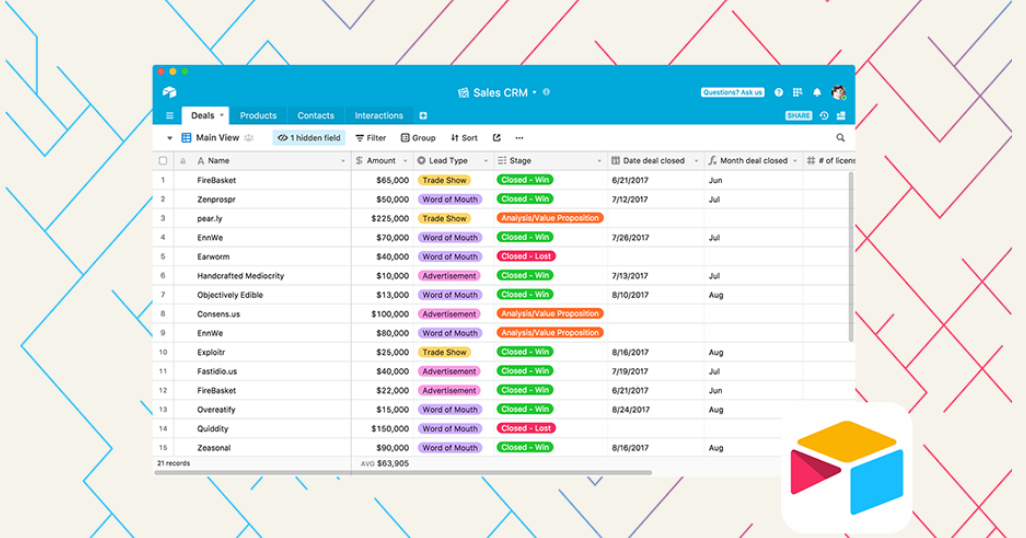Open the Month deal closed column dropdown

click(795, 161)
